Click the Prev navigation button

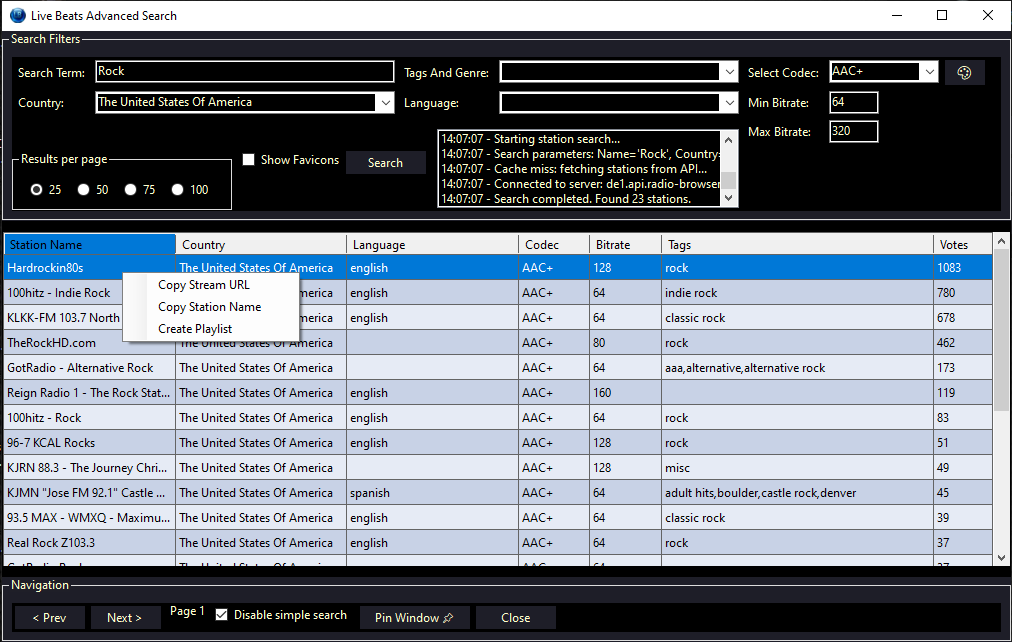49,617
